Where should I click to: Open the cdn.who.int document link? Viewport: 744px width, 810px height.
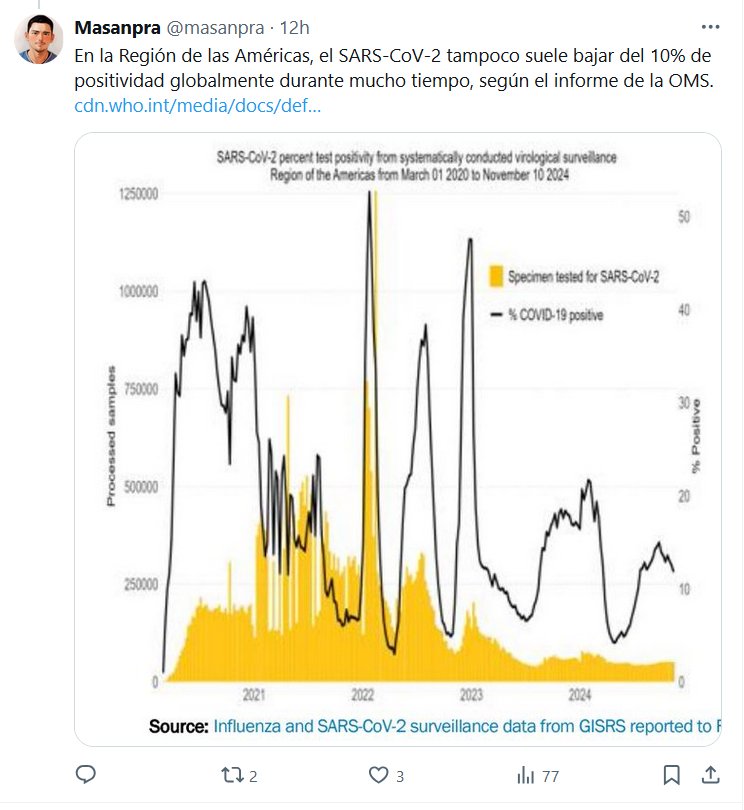pos(197,105)
